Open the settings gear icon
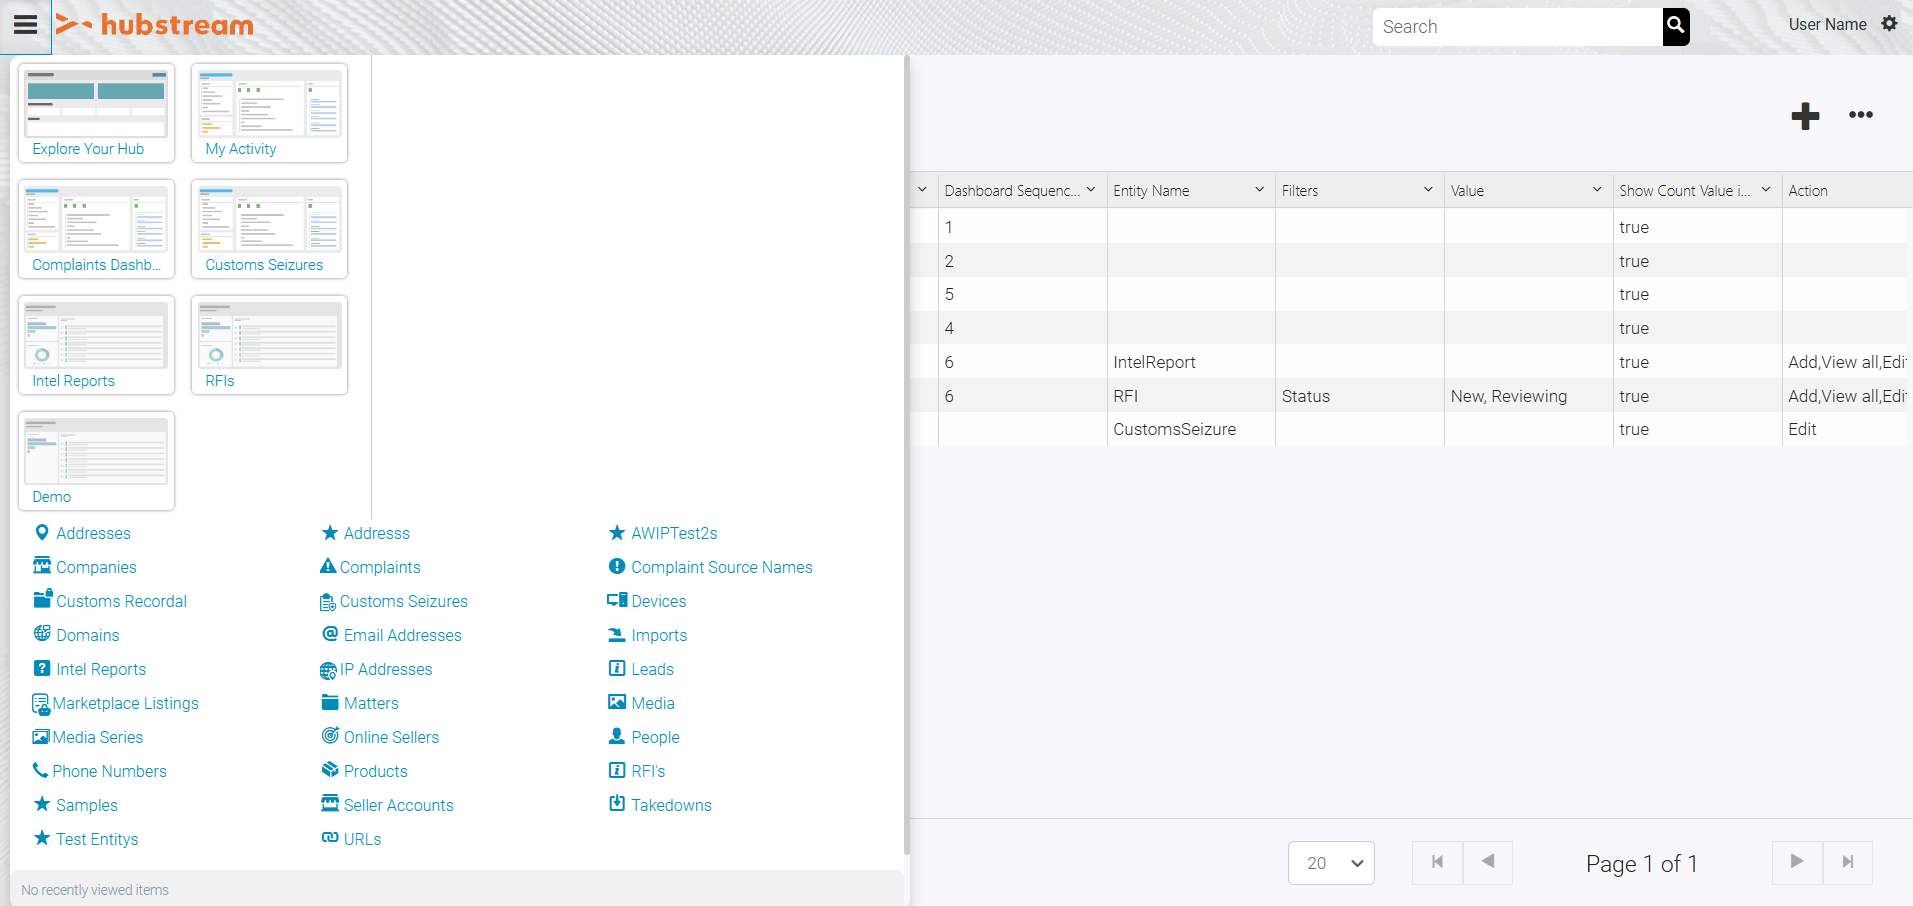This screenshot has height=906, width=1913. (x=1889, y=24)
